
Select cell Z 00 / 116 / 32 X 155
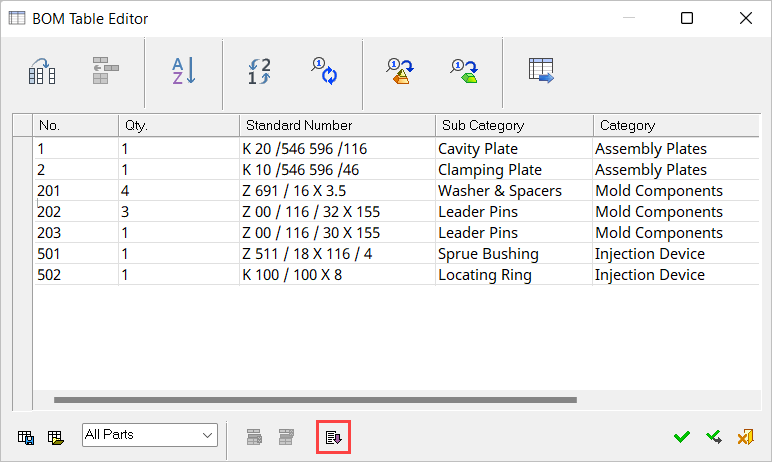337,212
